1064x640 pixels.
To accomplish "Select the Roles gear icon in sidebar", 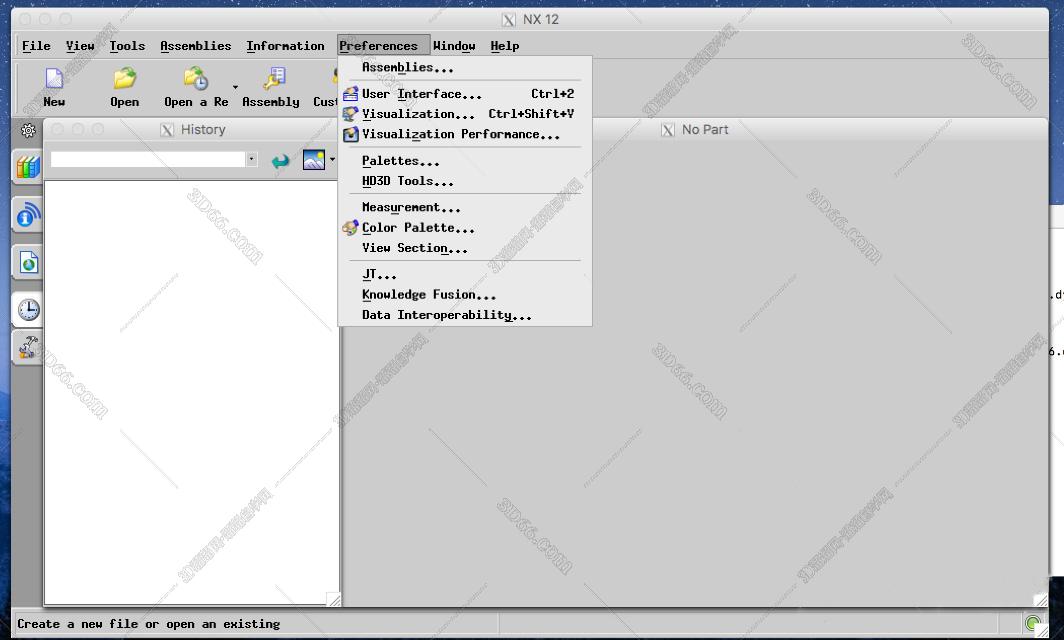I will tap(27, 130).
